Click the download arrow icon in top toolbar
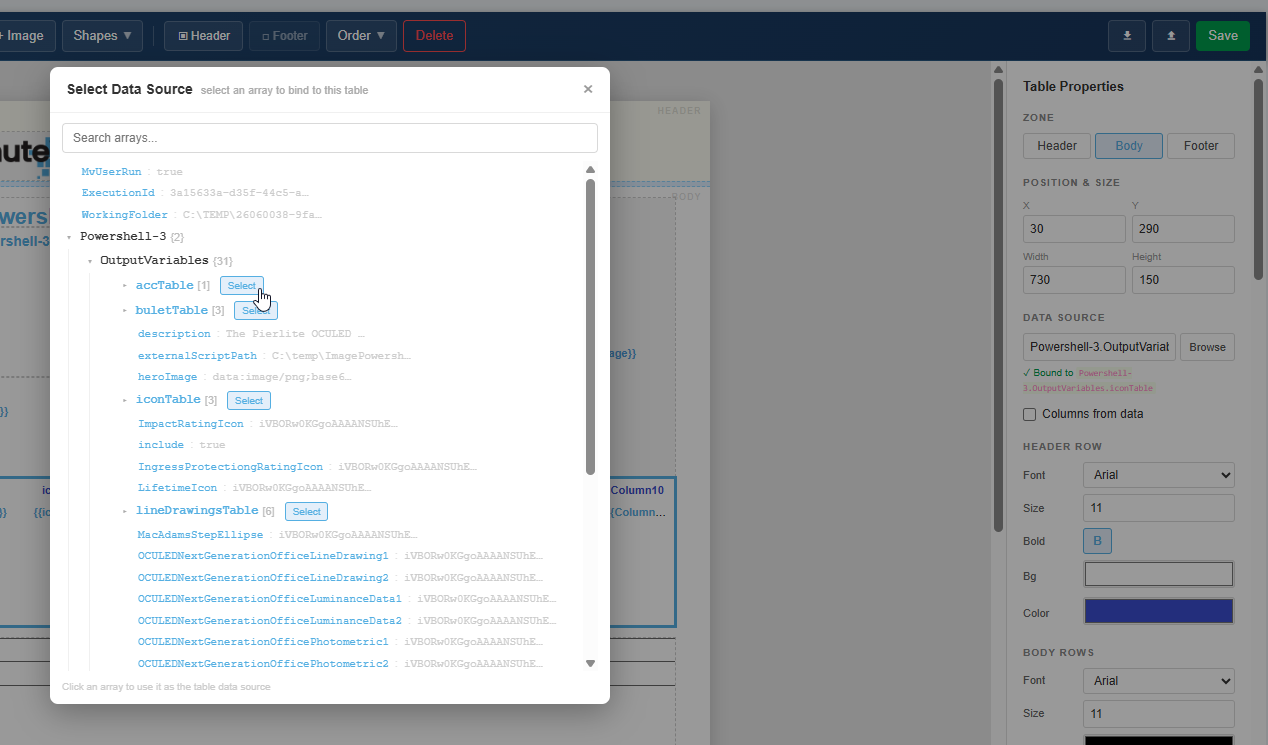The image size is (1268, 745). (x=1127, y=36)
